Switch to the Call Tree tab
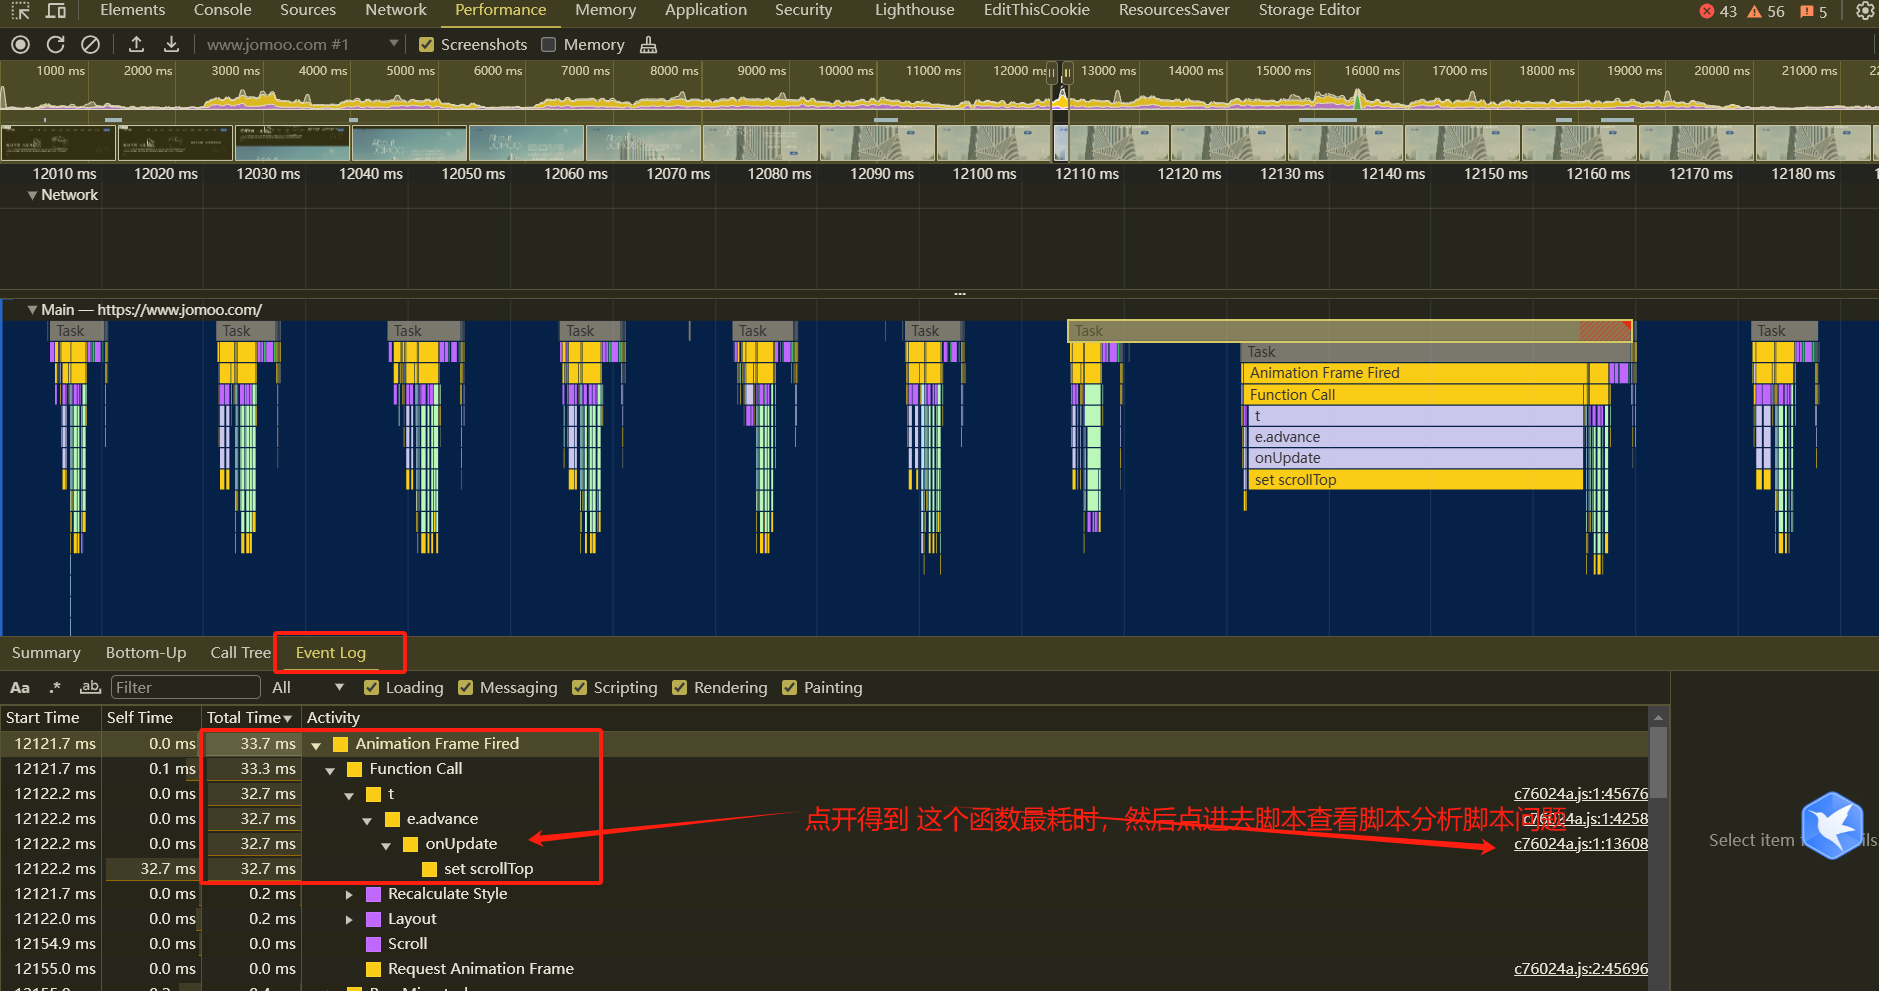Image resolution: width=1879 pixels, height=991 pixels. coord(240,653)
